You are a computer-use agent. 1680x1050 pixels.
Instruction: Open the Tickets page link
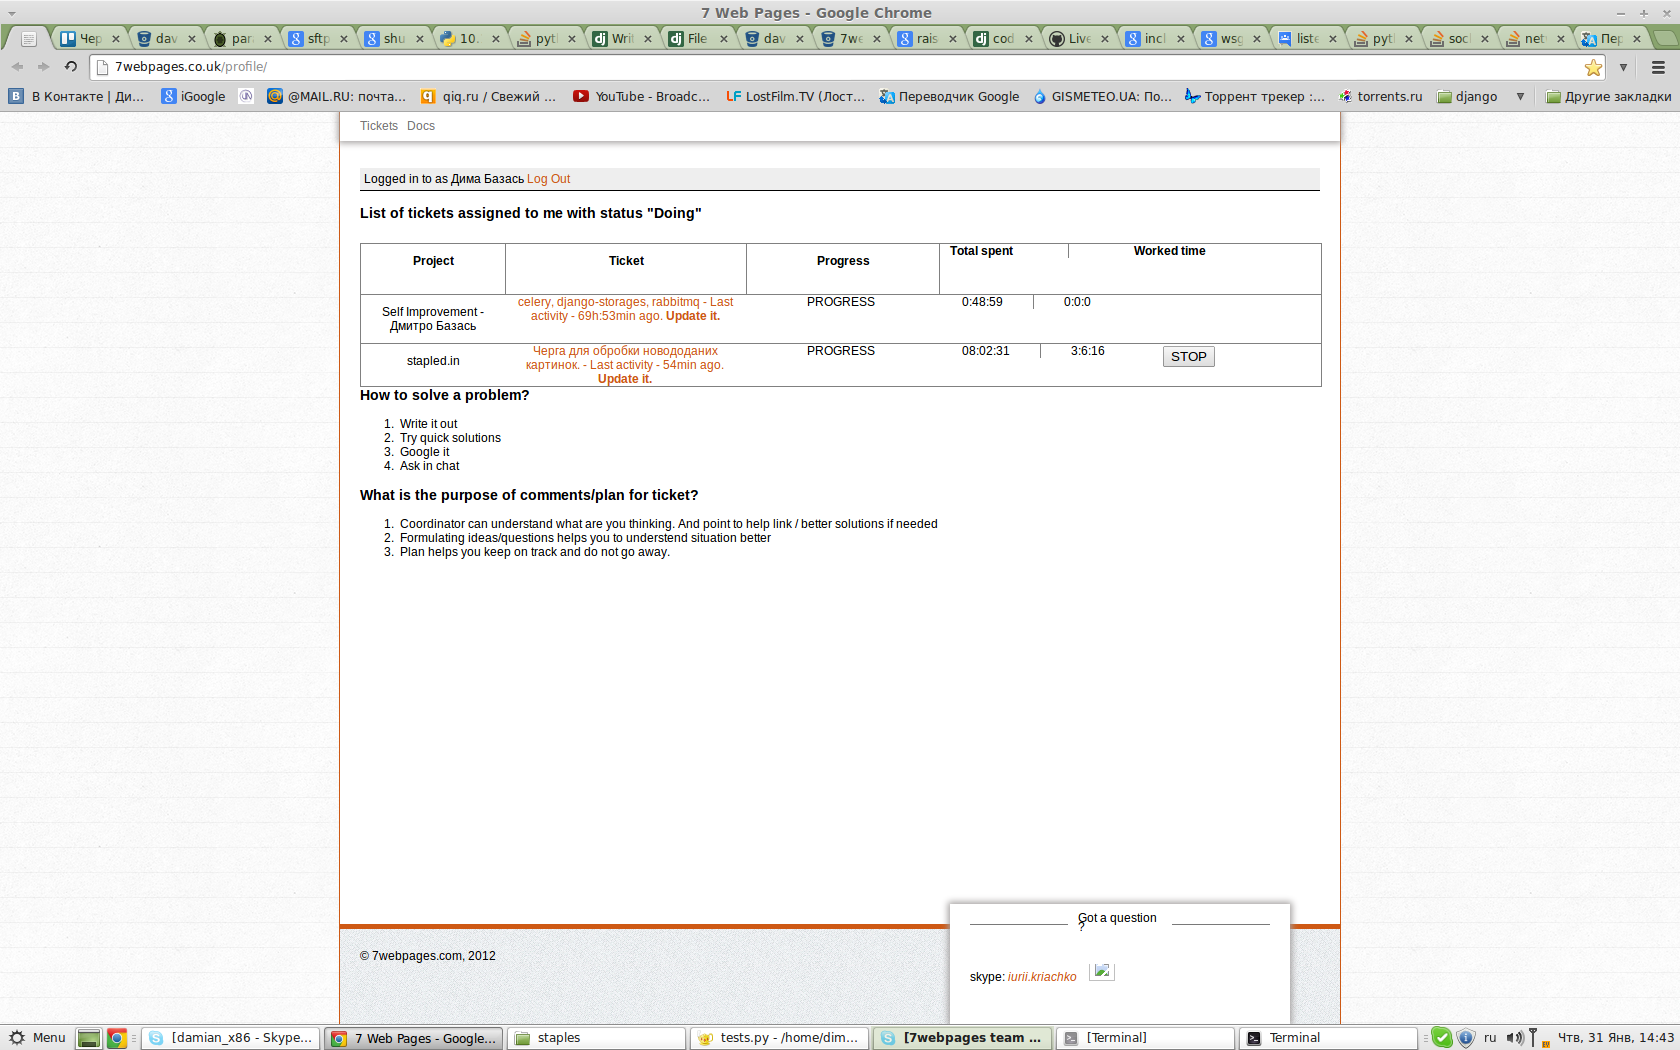(x=379, y=126)
